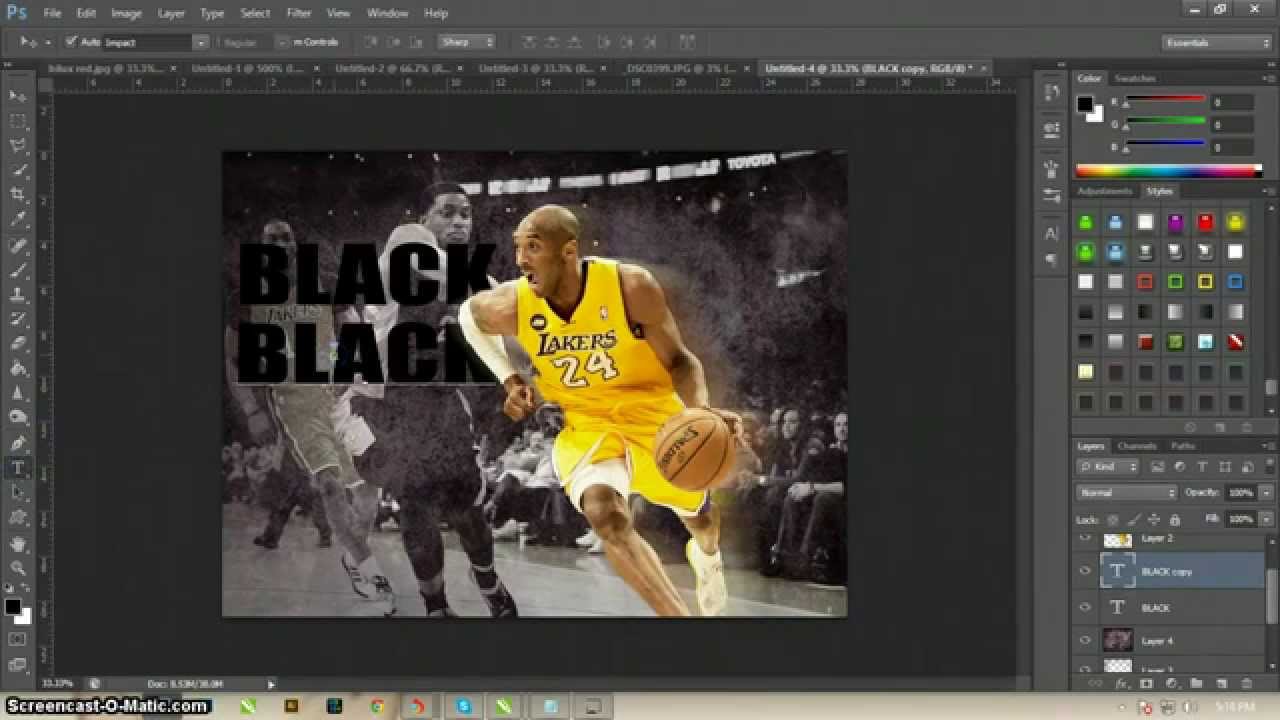Toggle the Auto-Select checkbox
Viewport: 1280px width, 720px height.
pyautogui.click(x=71, y=42)
